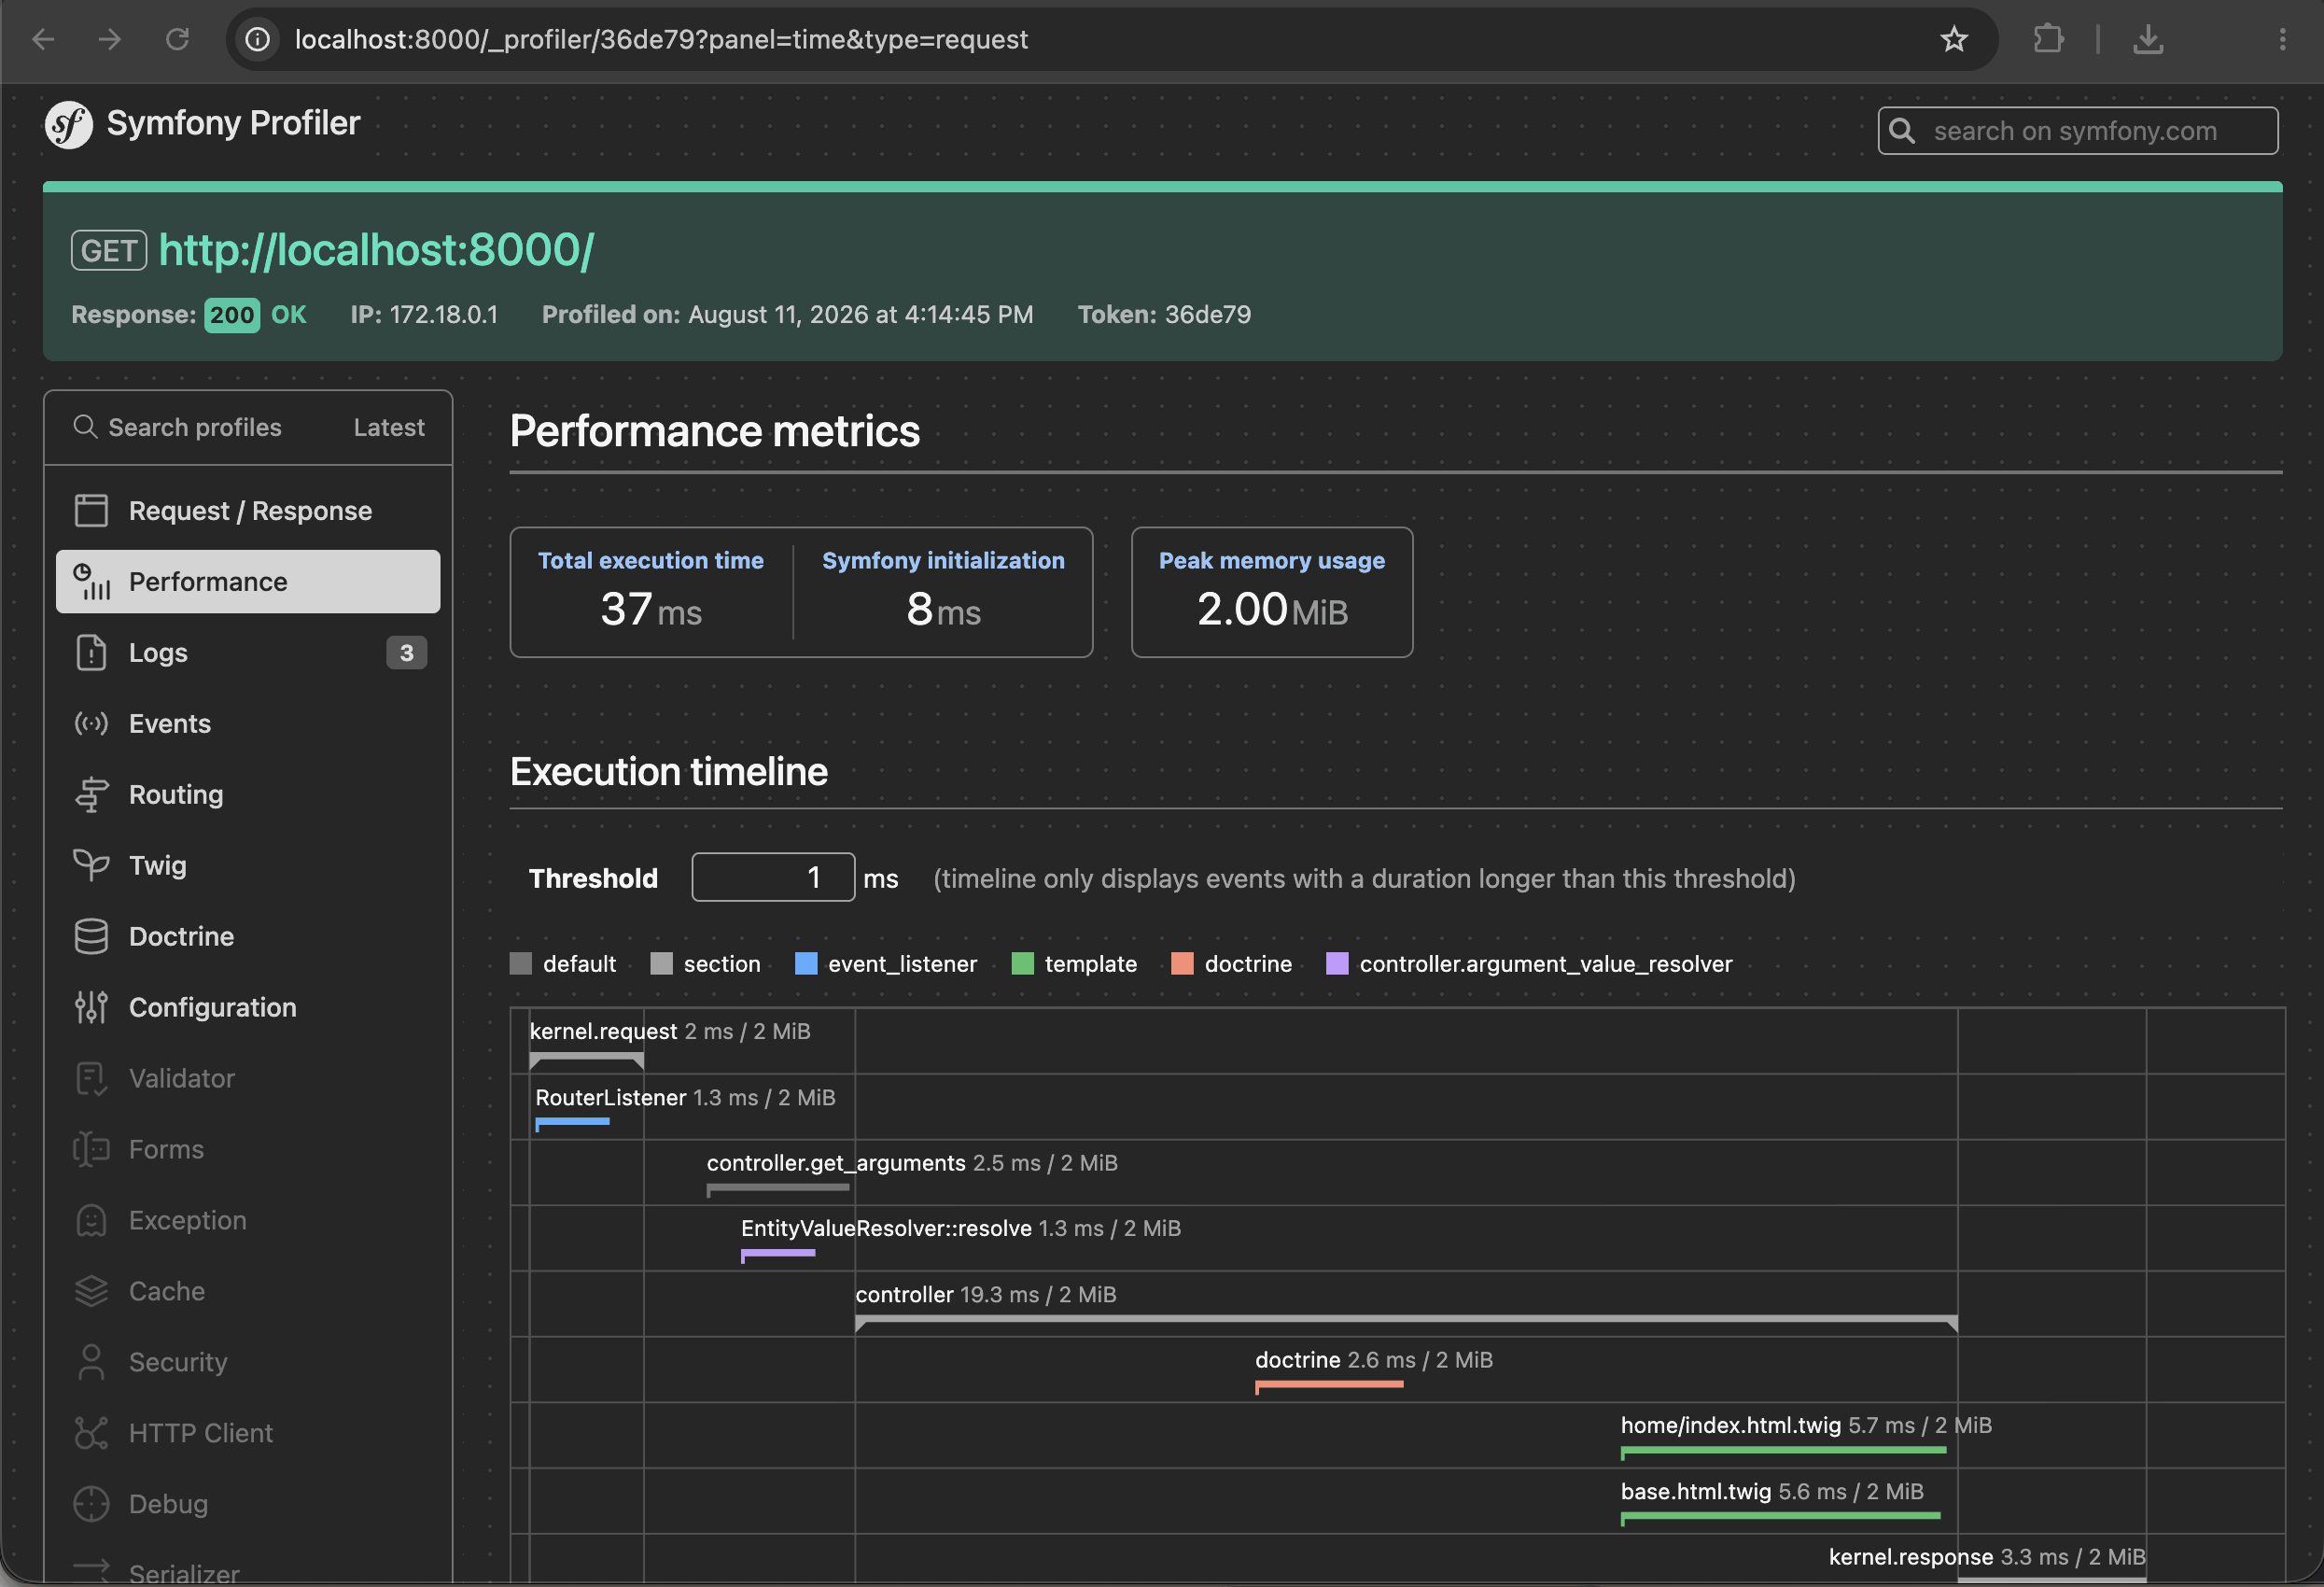
Task: Click the Request / Response panel icon
Action: 91,510
